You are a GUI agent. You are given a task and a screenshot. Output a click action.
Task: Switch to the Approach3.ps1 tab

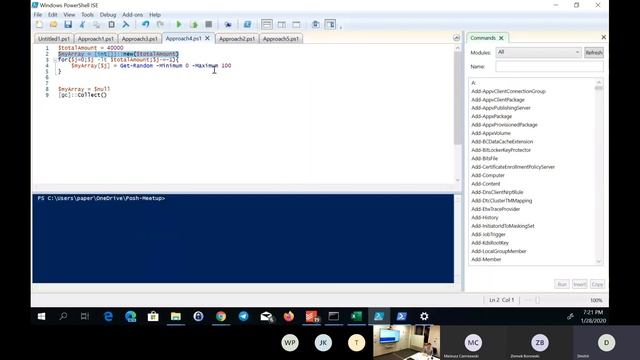pyautogui.click(x=140, y=39)
